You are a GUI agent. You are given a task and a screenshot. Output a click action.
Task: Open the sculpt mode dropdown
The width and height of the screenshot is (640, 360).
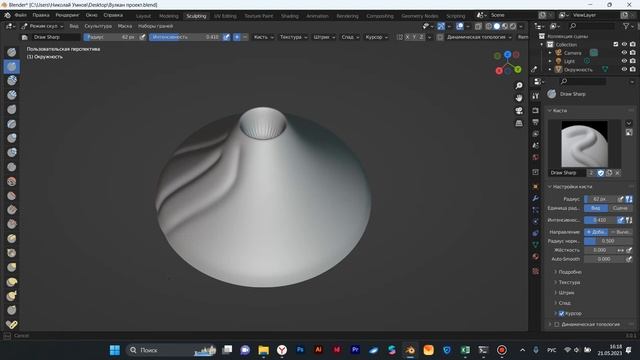42,26
